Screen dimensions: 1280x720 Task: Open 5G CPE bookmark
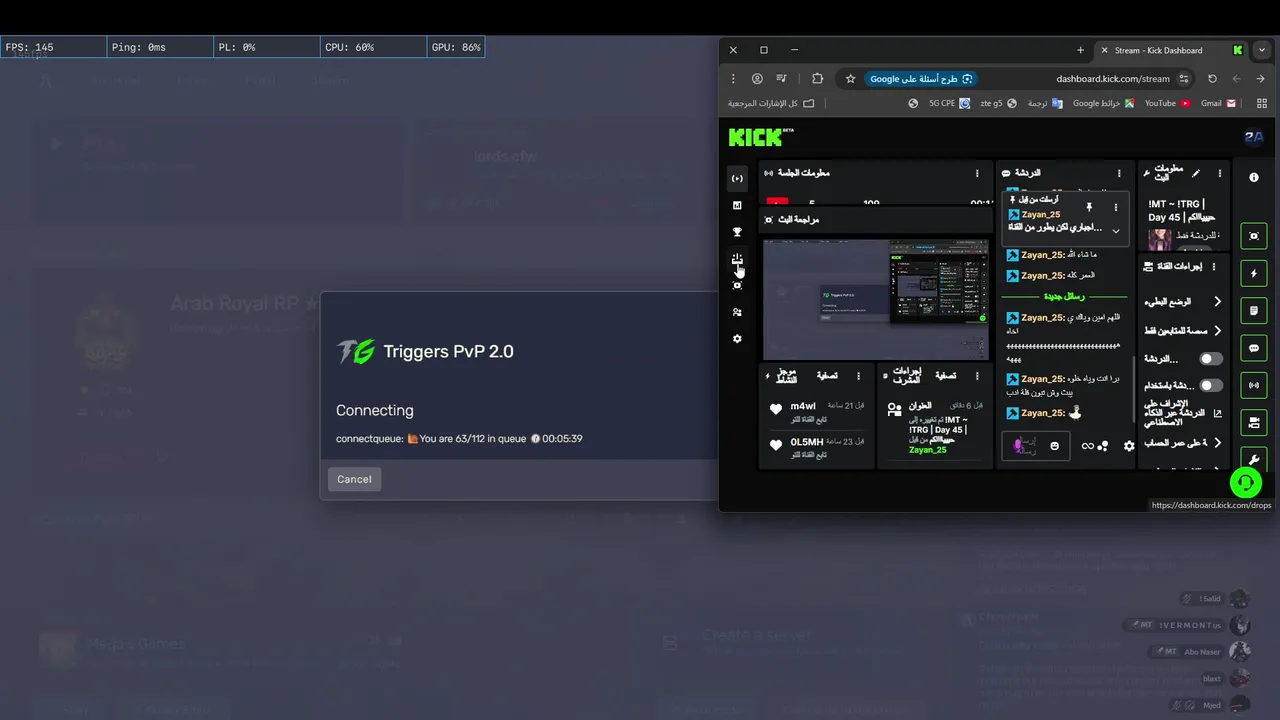click(x=950, y=103)
